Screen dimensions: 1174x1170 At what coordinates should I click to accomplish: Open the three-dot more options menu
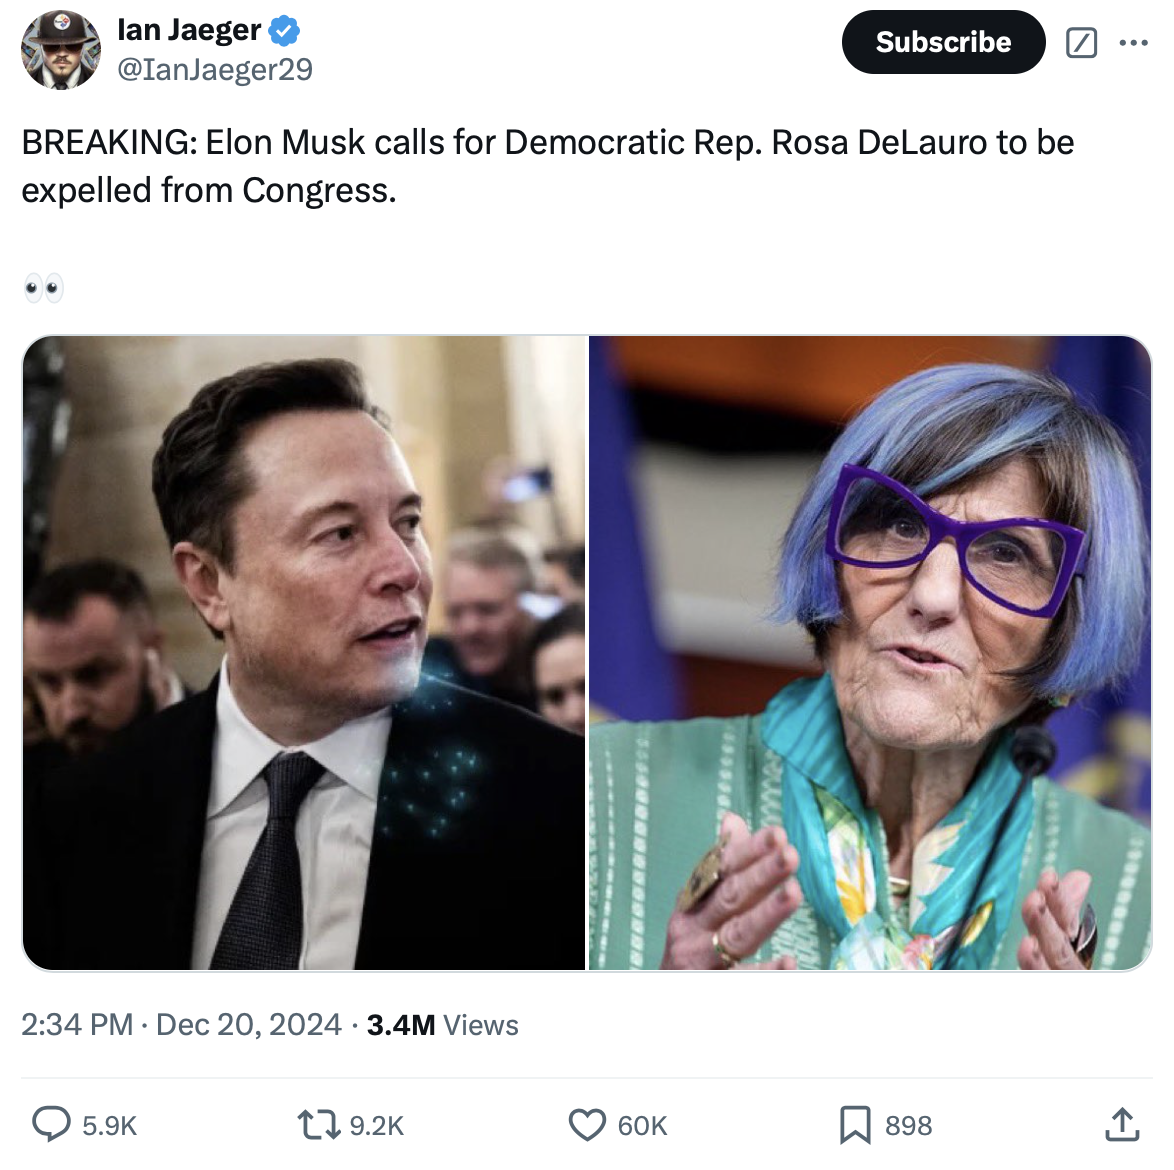(x=1133, y=43)
